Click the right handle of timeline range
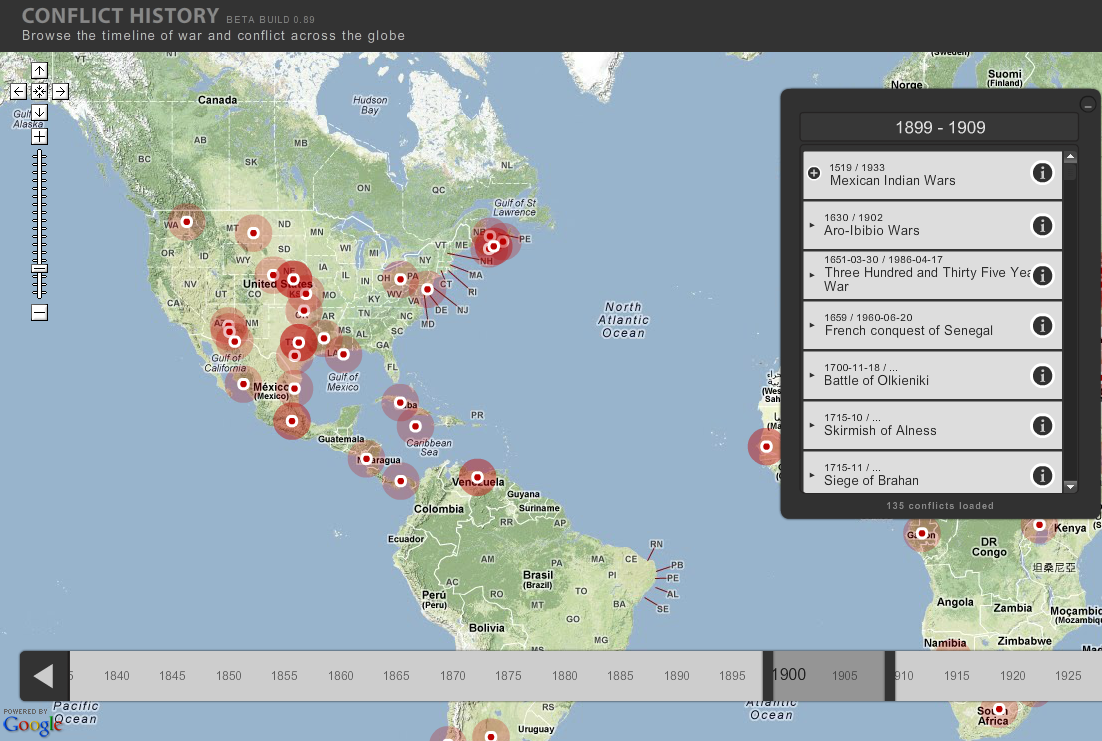 pos(890,676)
